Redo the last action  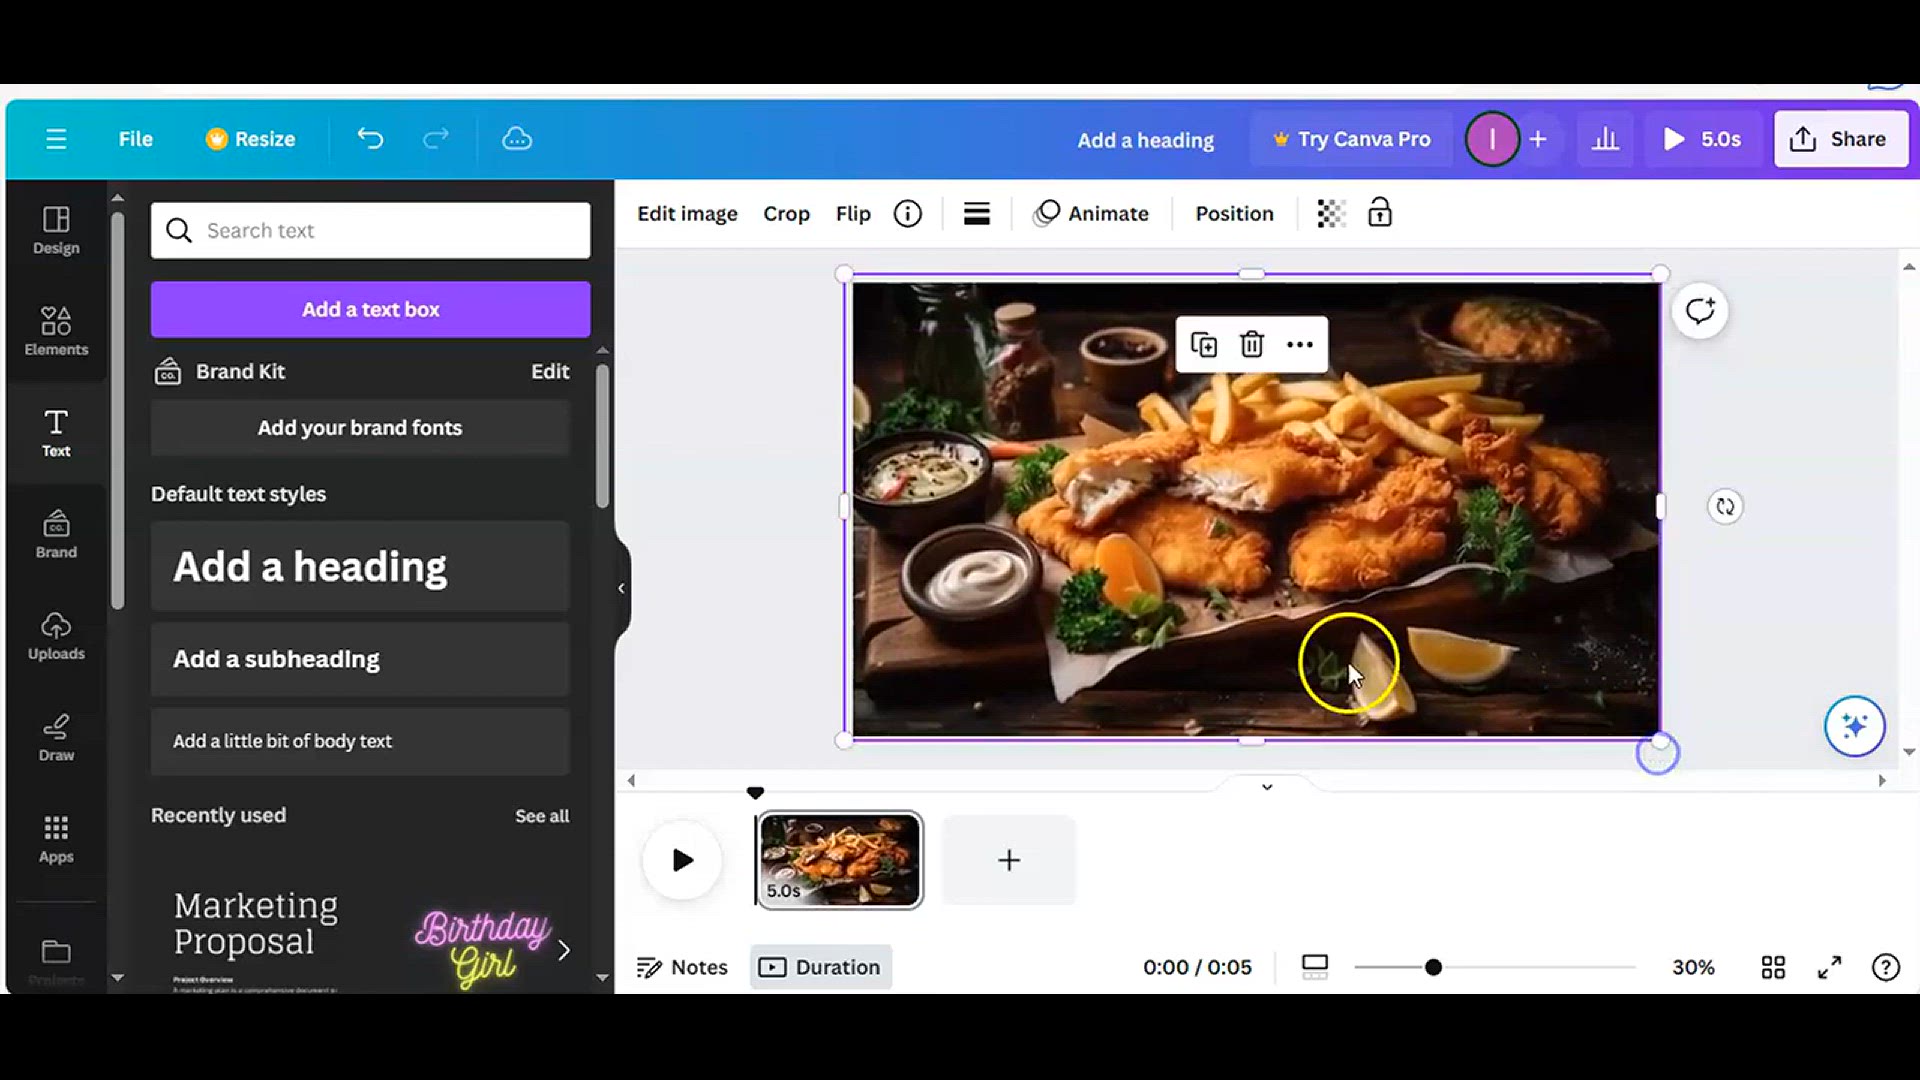pyautogui.click(x=436, y=139)
